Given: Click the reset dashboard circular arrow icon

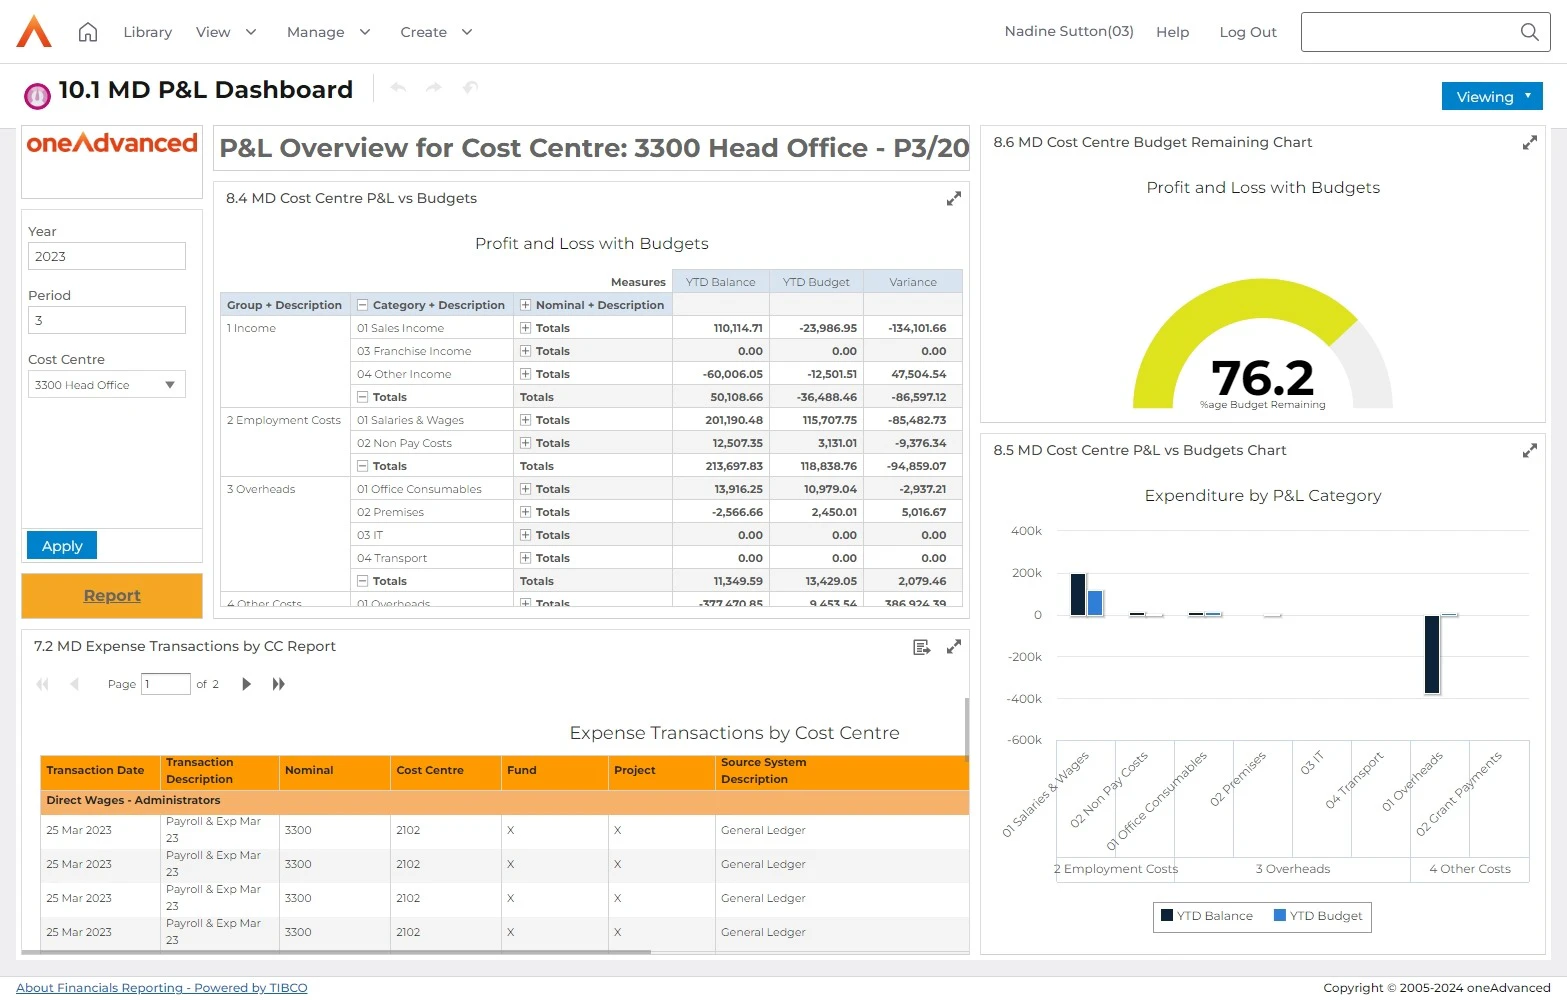Looking at the screenshot, I should pyautogui.click(x=470, y=88).
